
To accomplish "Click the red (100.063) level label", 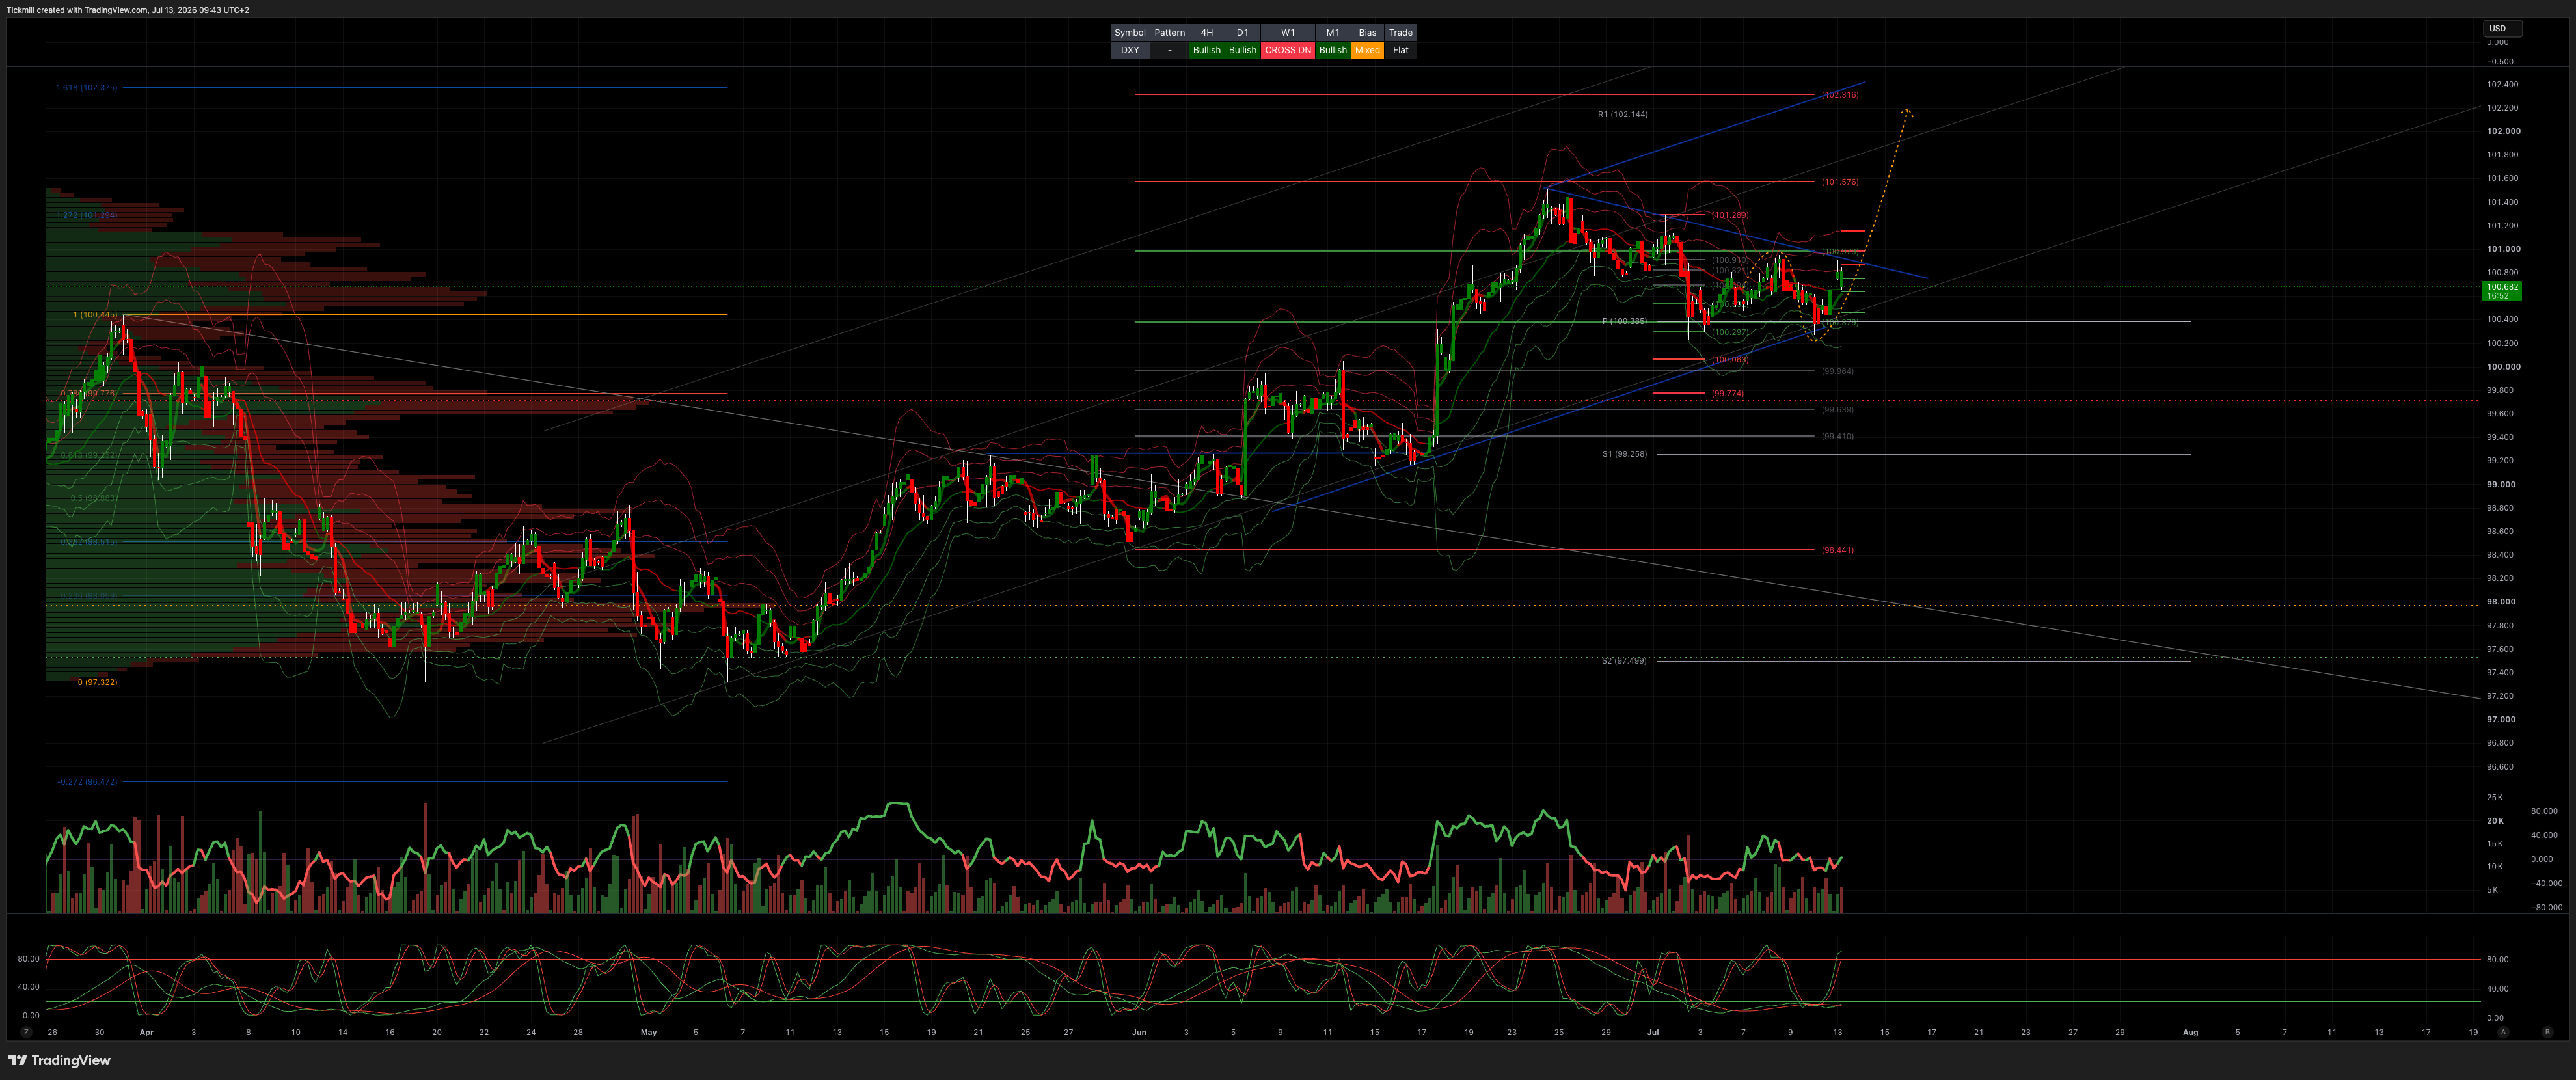I will coord(1730,359).
